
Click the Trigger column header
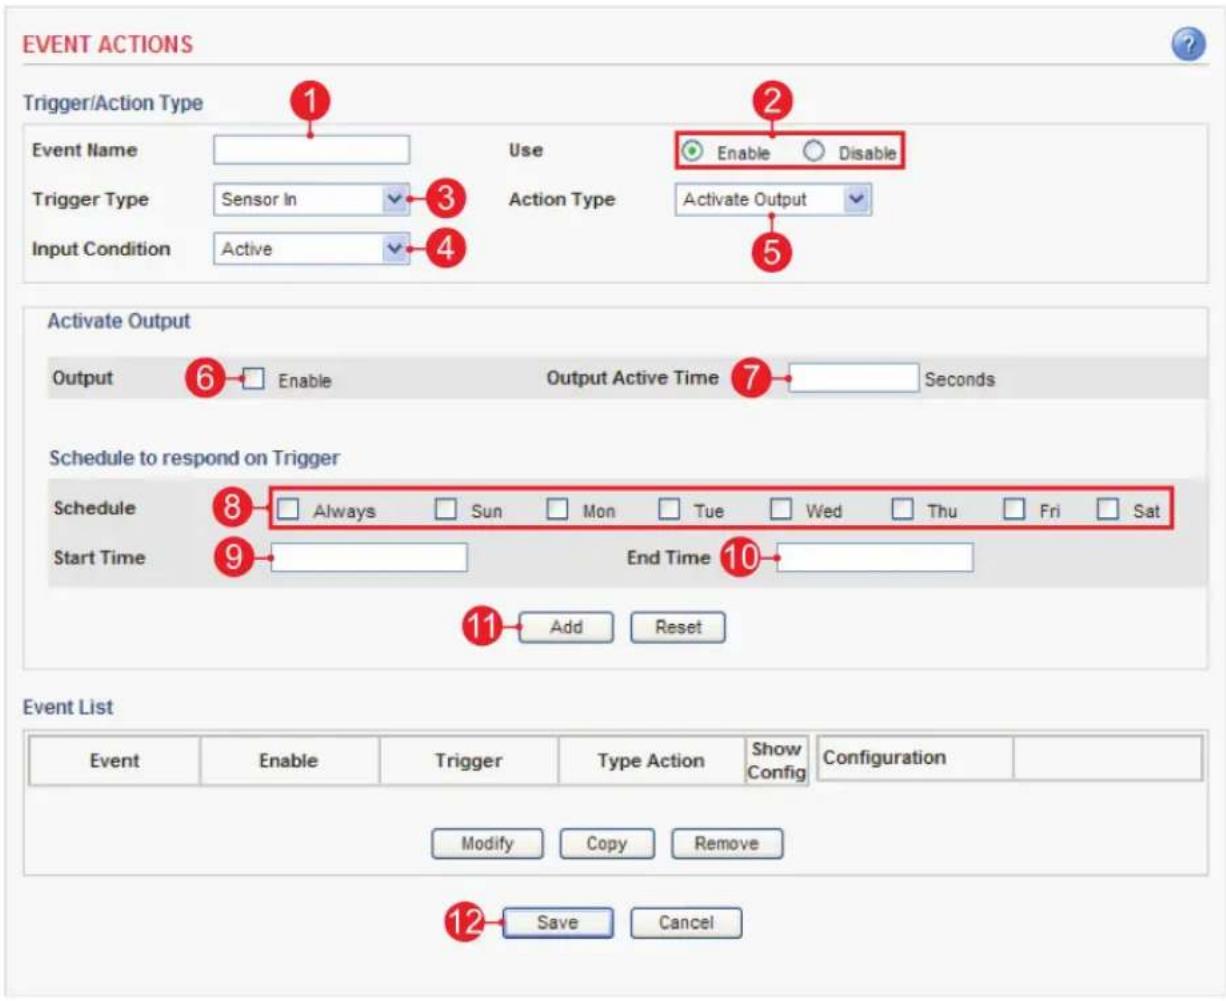468,761
